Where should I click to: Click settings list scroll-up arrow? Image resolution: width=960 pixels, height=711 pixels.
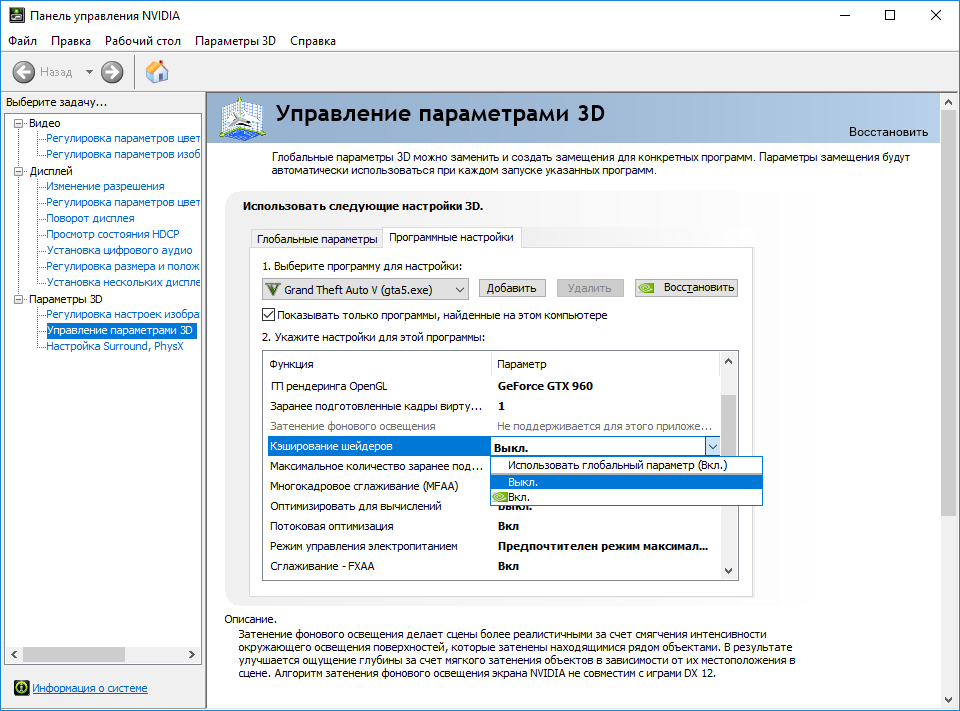click(729, 361)
